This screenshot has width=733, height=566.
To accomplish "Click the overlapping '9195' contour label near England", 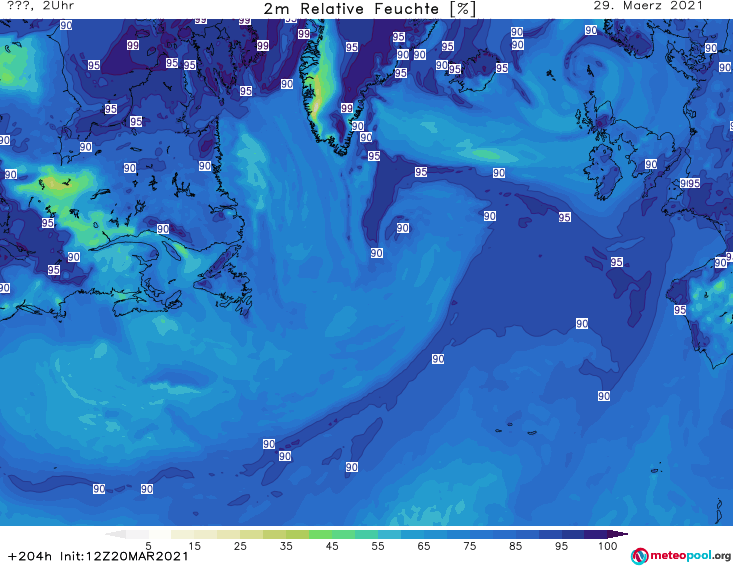I will [690, 183].
